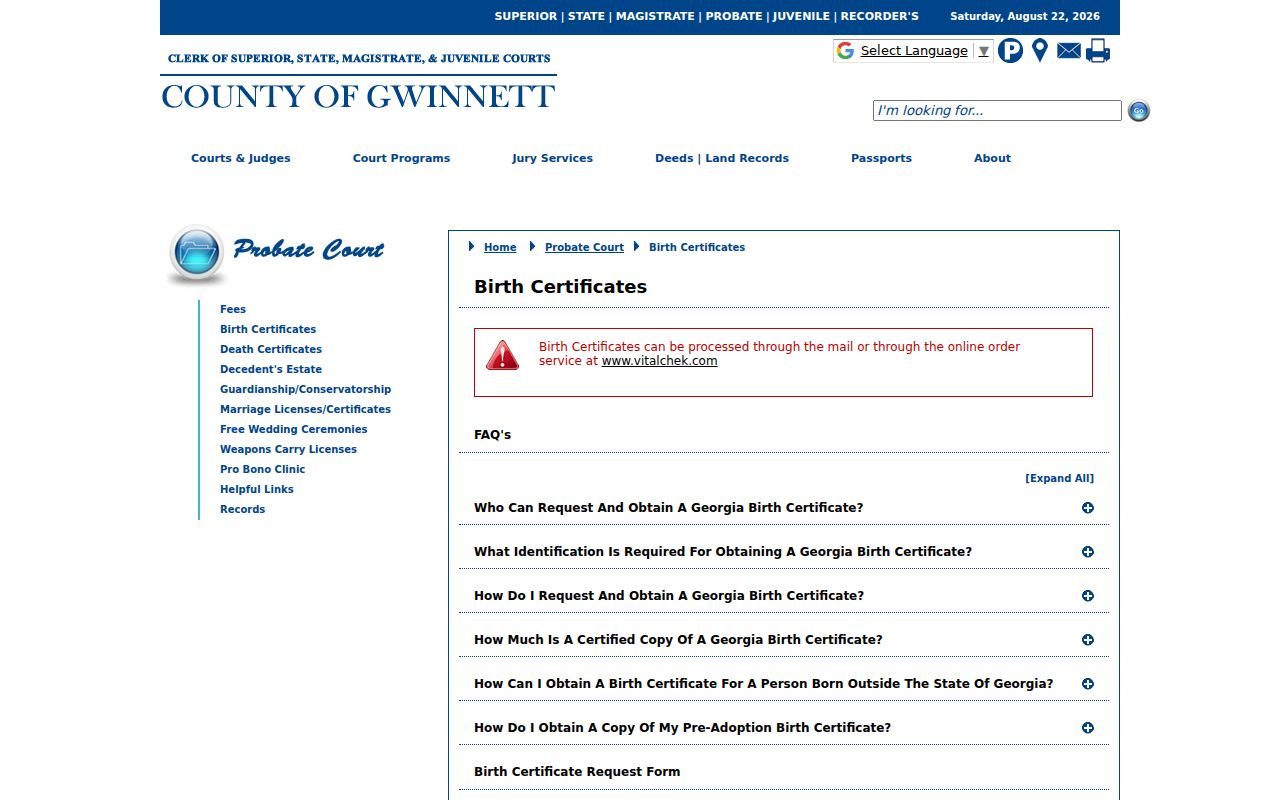Click JUVENILE in the top bar
This screenshot has height=800, width=1280.
pos(801,17)
